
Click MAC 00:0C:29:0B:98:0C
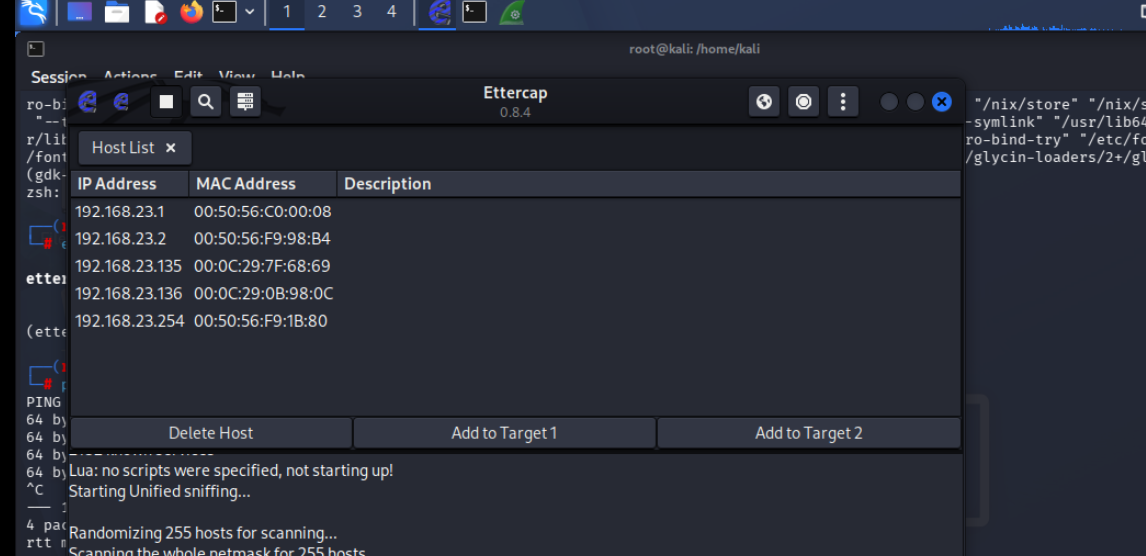click(263, 294)
